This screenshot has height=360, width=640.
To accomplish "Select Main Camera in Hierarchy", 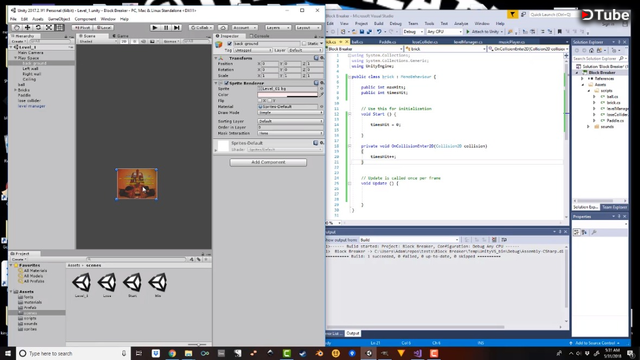I will point(31,53).
